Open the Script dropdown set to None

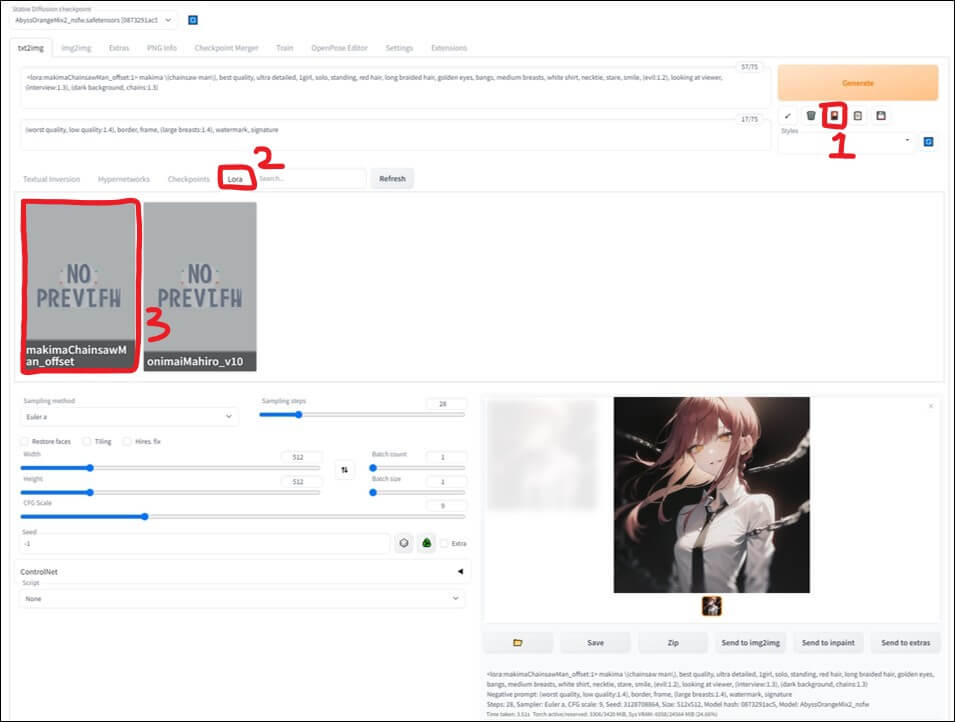tap(240, 598)
